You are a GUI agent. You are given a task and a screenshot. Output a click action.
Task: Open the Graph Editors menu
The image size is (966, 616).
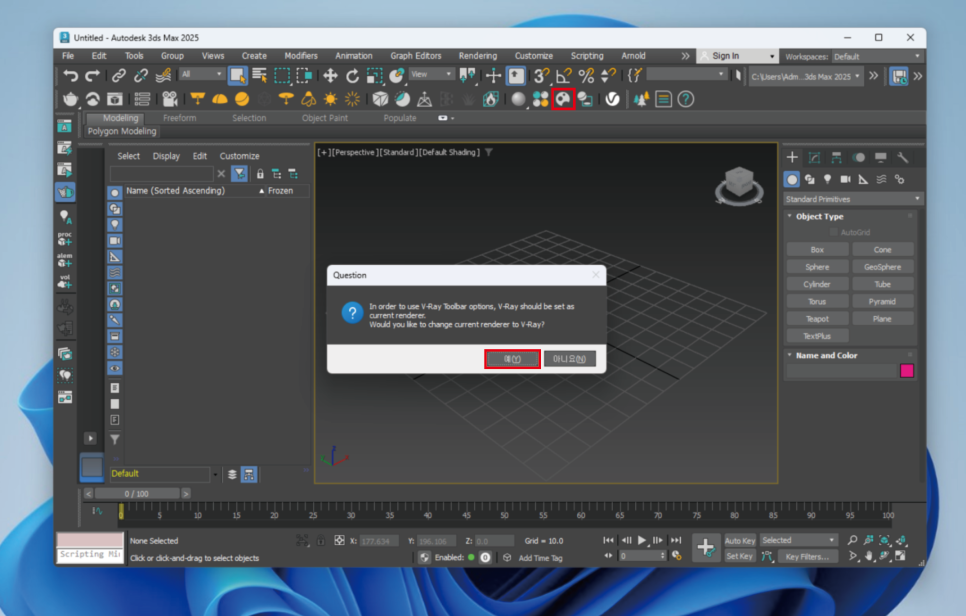[x=415, y=55]
